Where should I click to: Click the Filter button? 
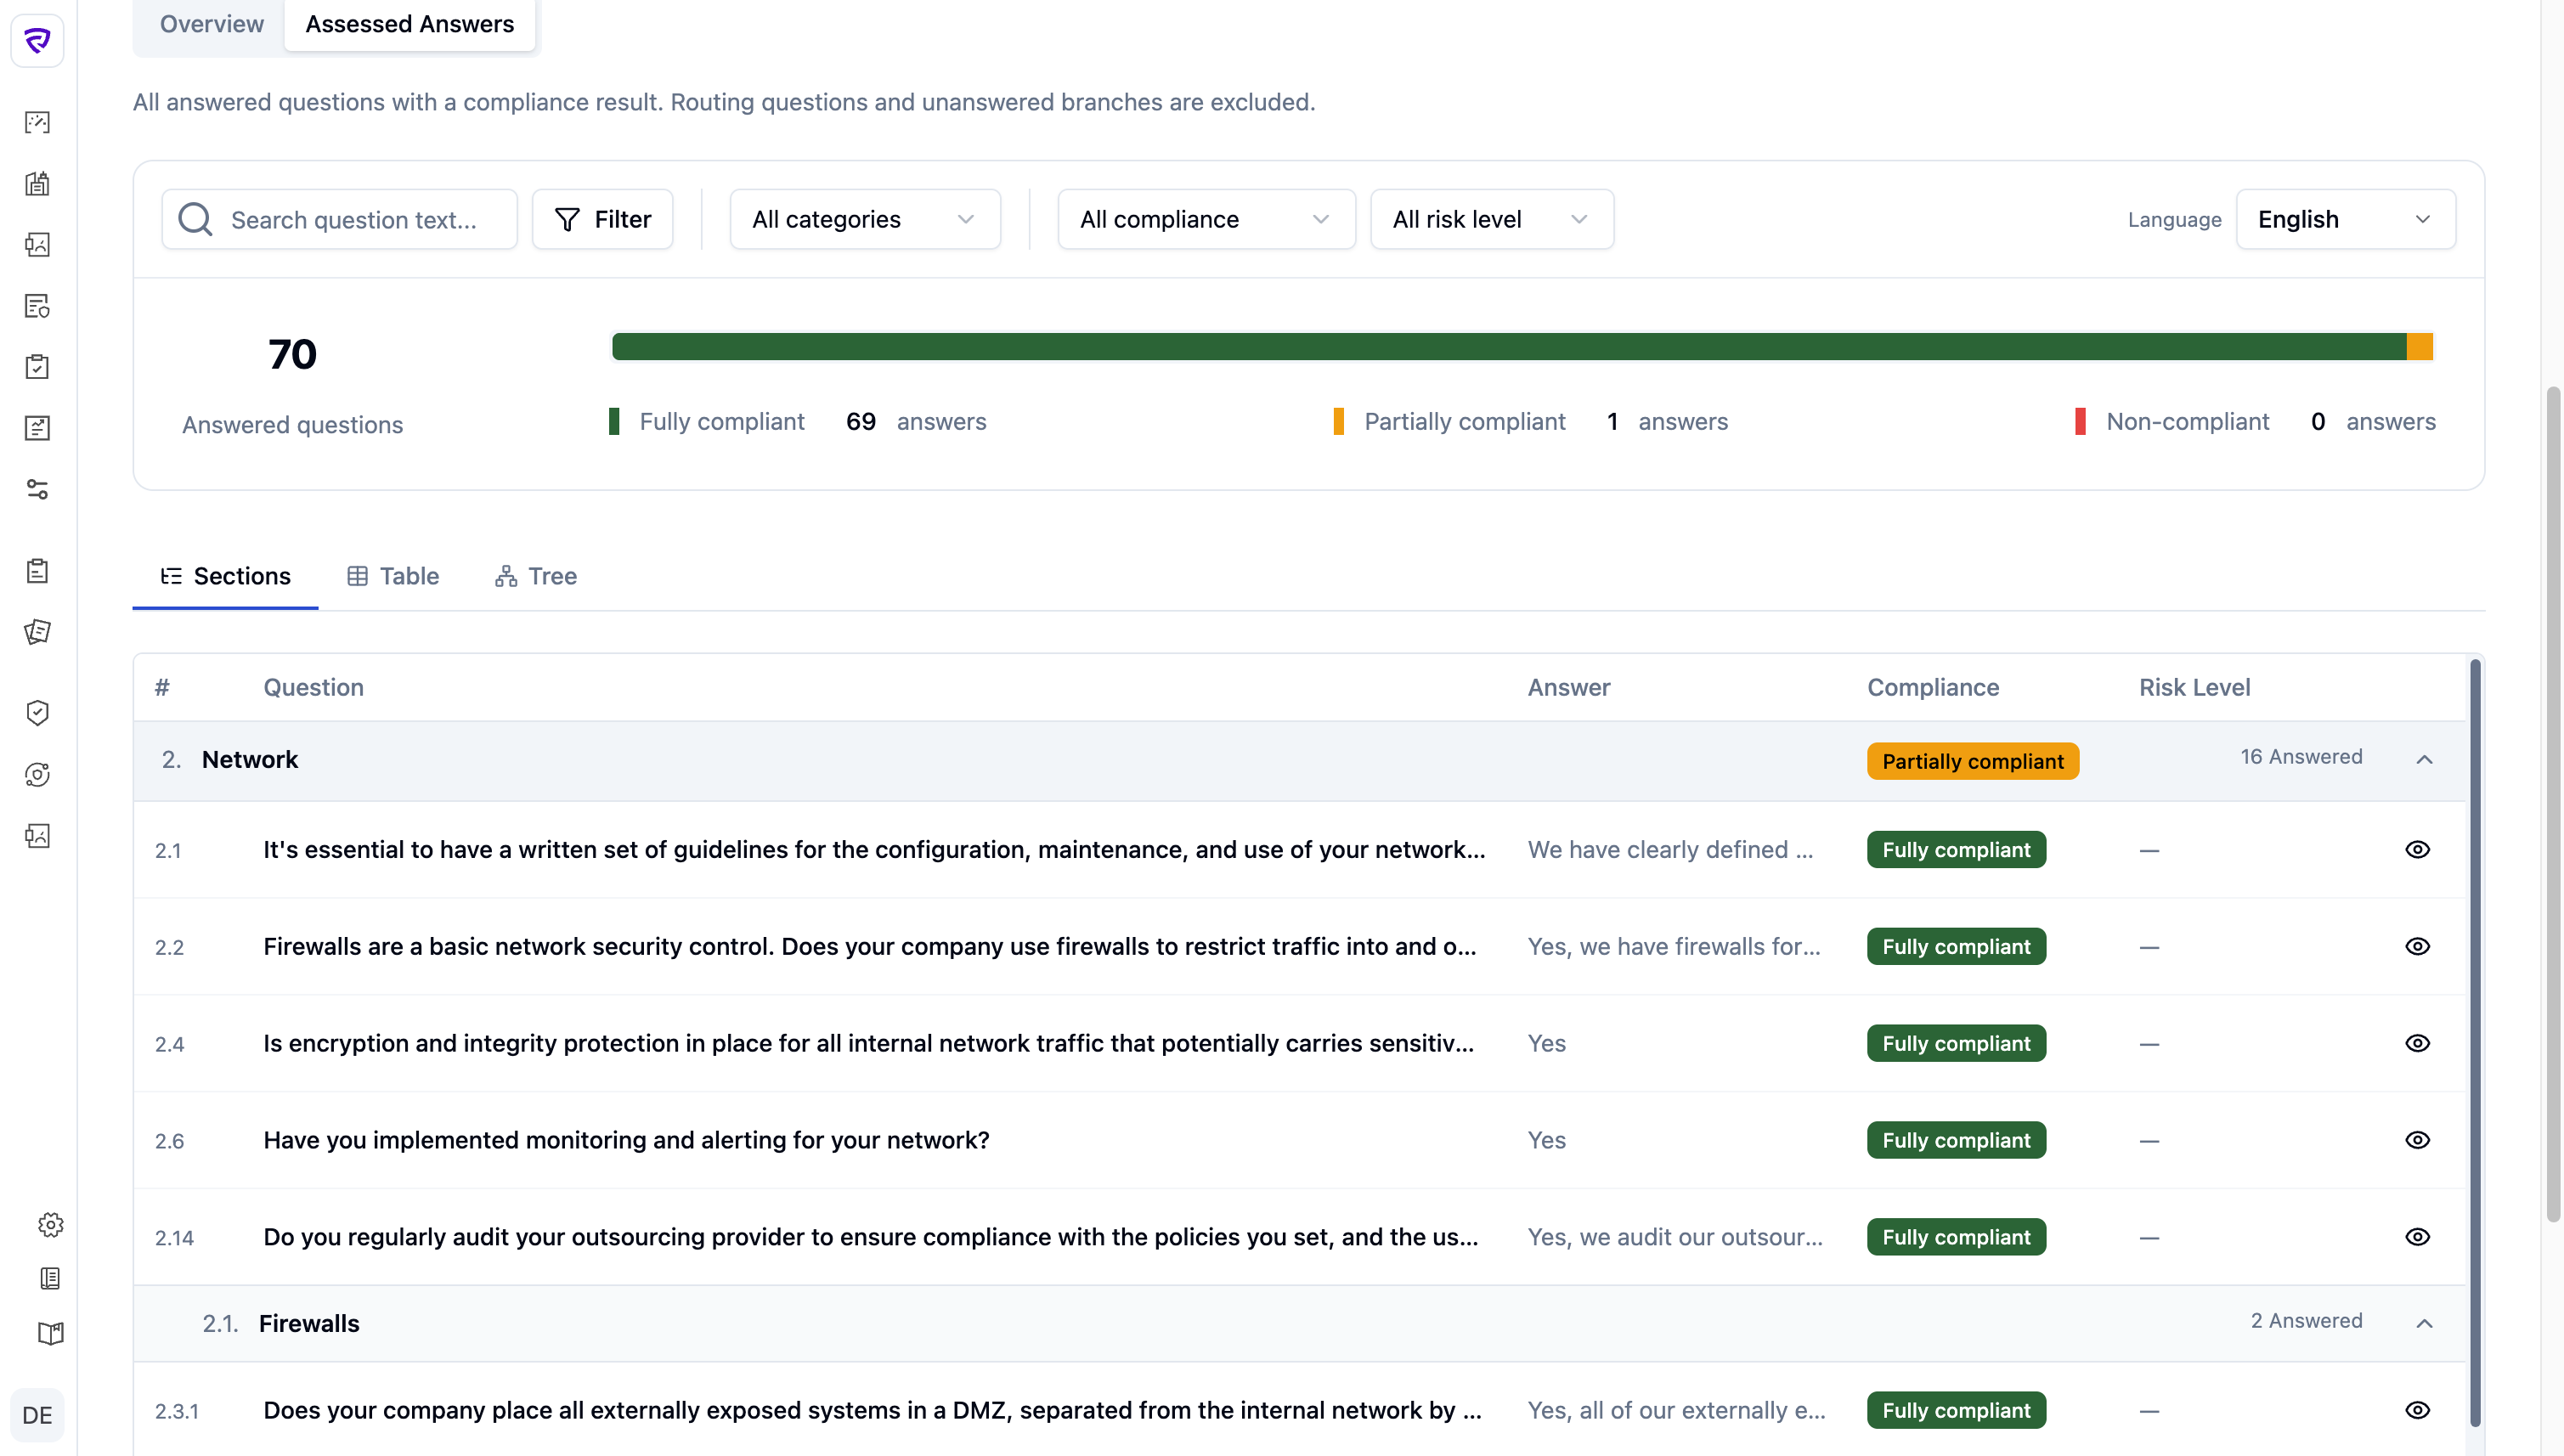[x=602, y=219]
